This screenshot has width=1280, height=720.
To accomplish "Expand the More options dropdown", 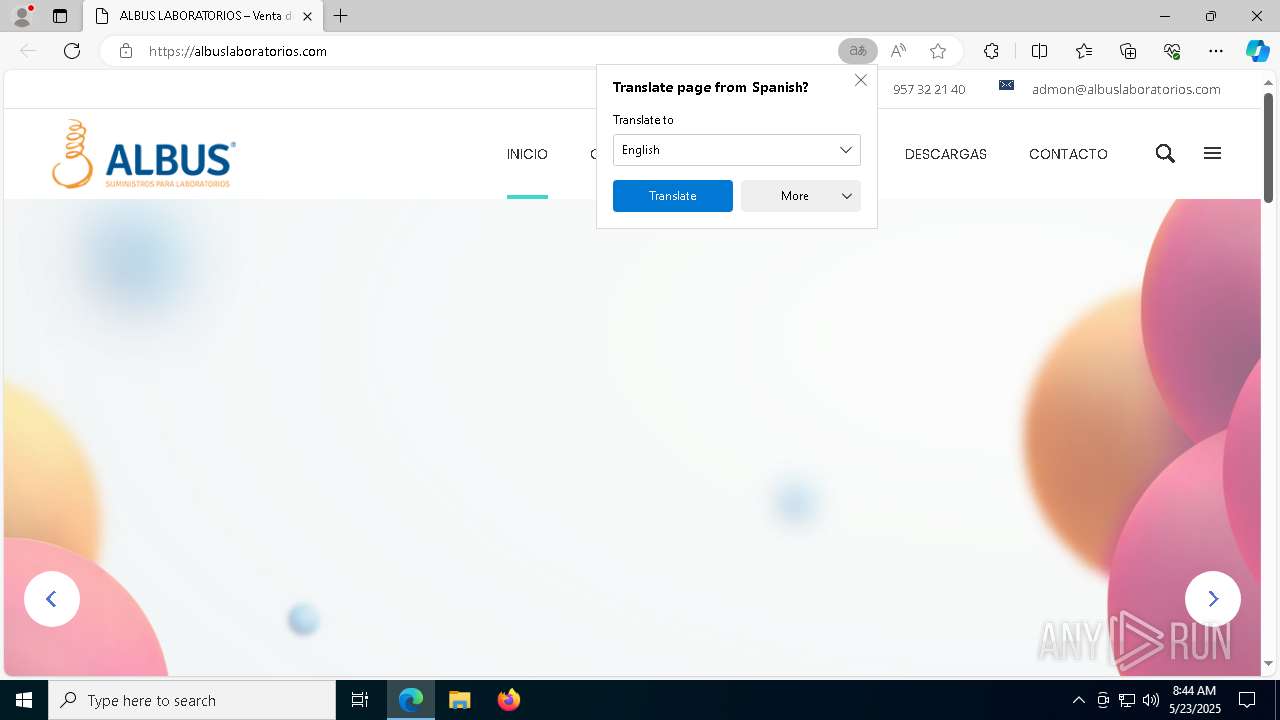I will (801, 196).
